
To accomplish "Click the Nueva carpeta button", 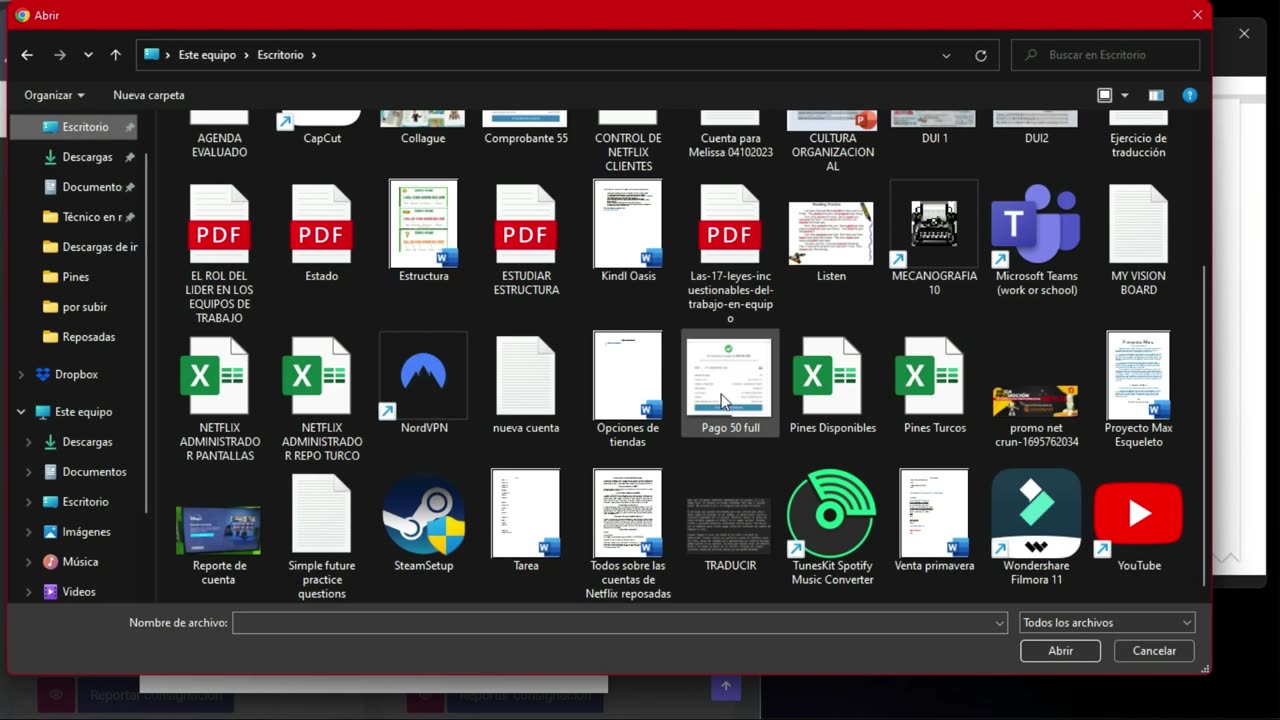I will (149, 95).
